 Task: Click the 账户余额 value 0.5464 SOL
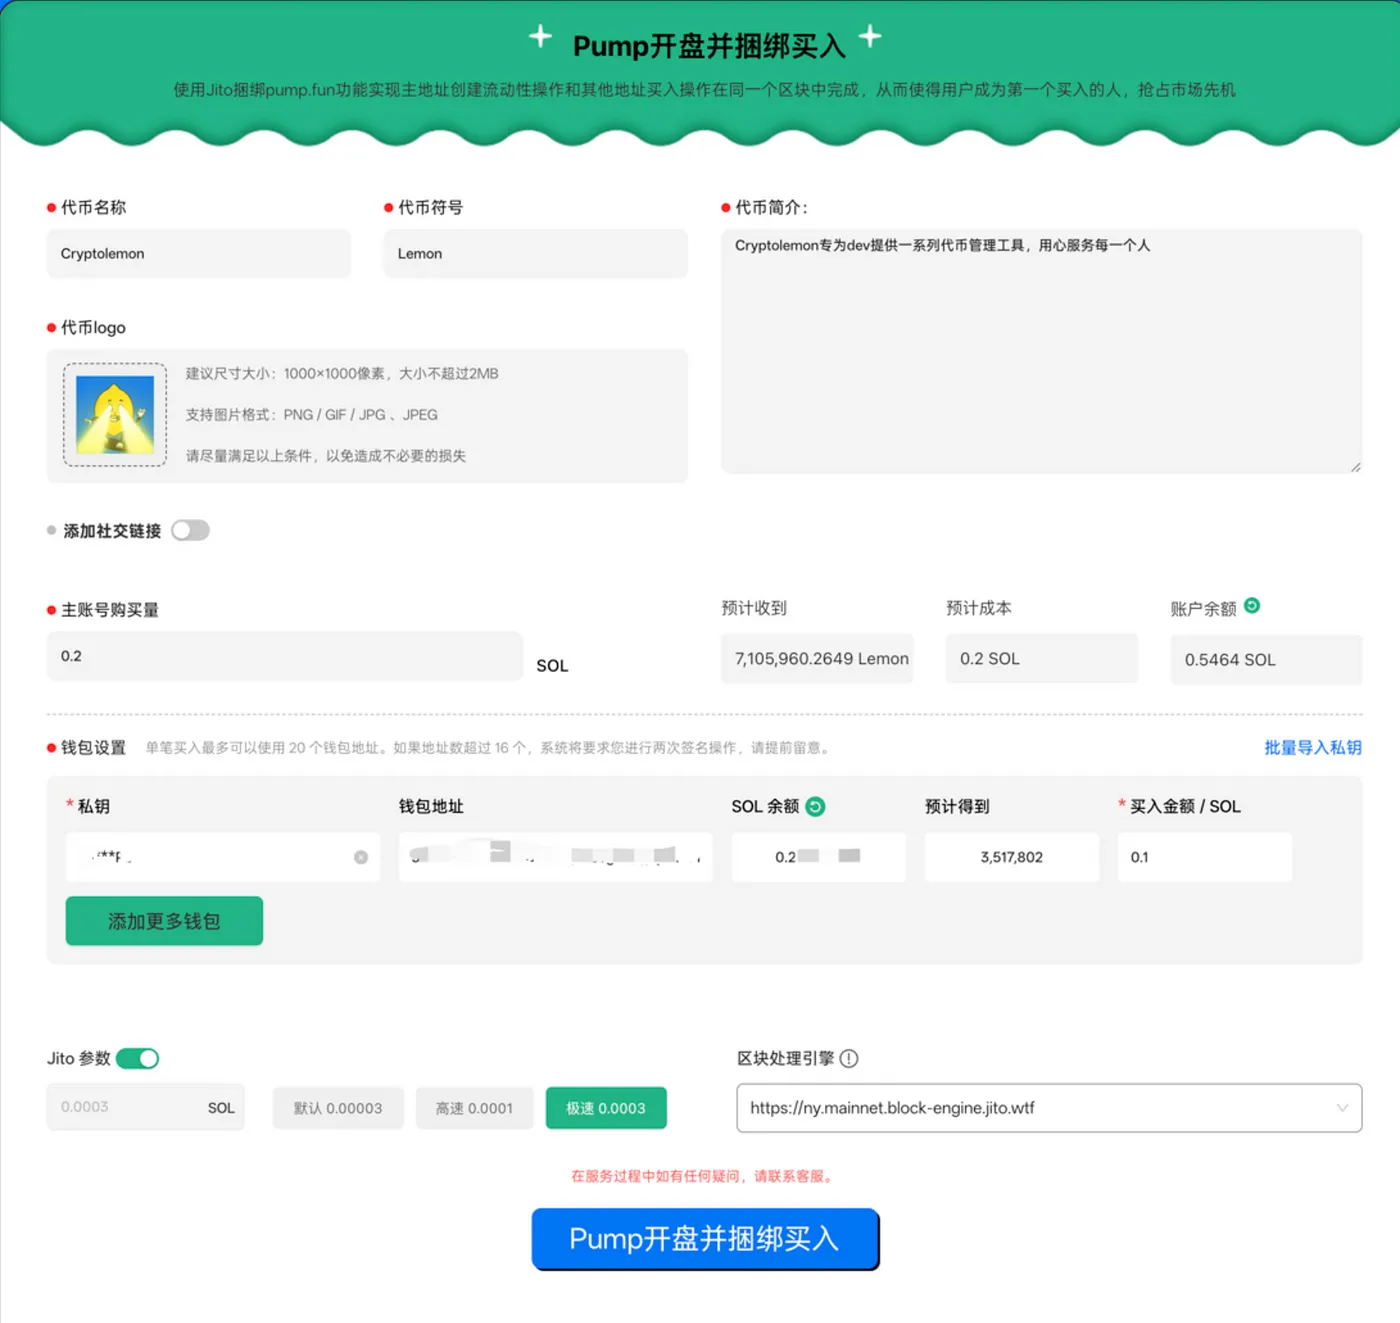(x=1266, y=660)
